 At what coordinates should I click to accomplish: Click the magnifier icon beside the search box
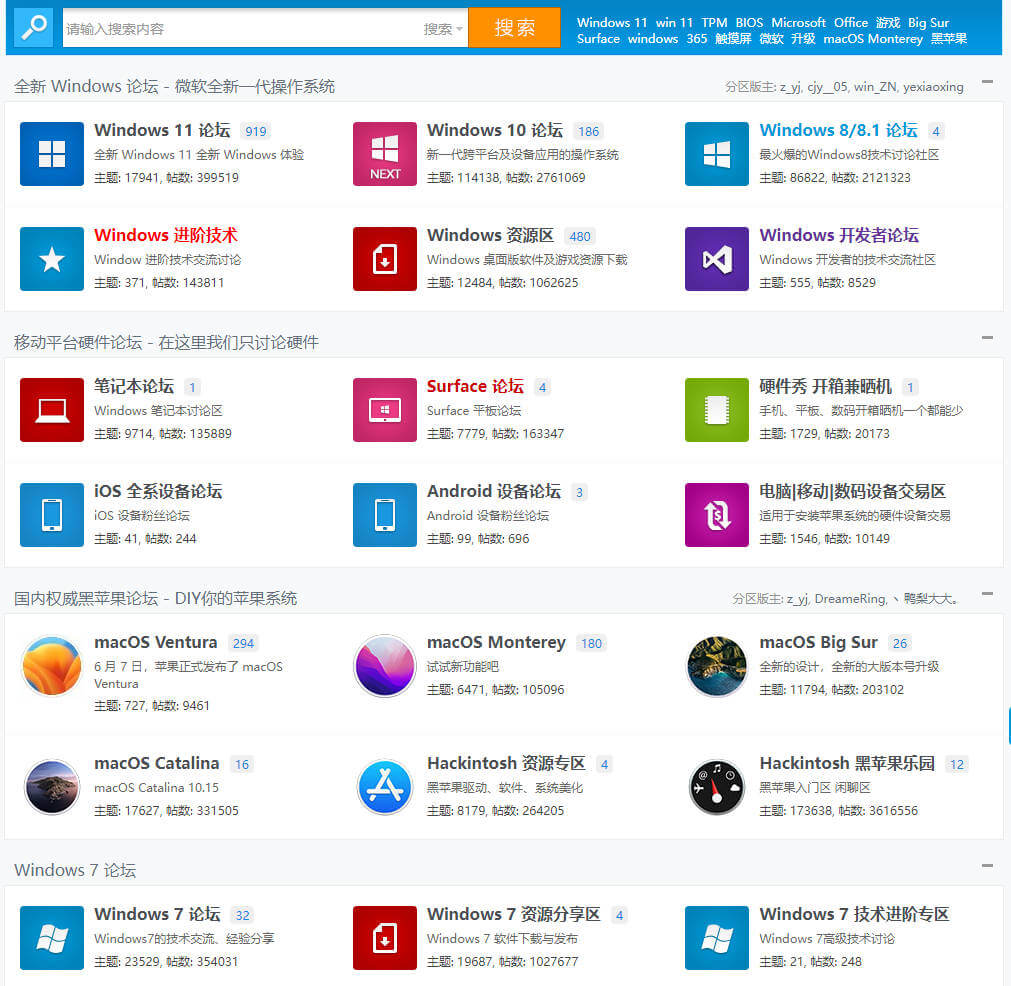34,27
